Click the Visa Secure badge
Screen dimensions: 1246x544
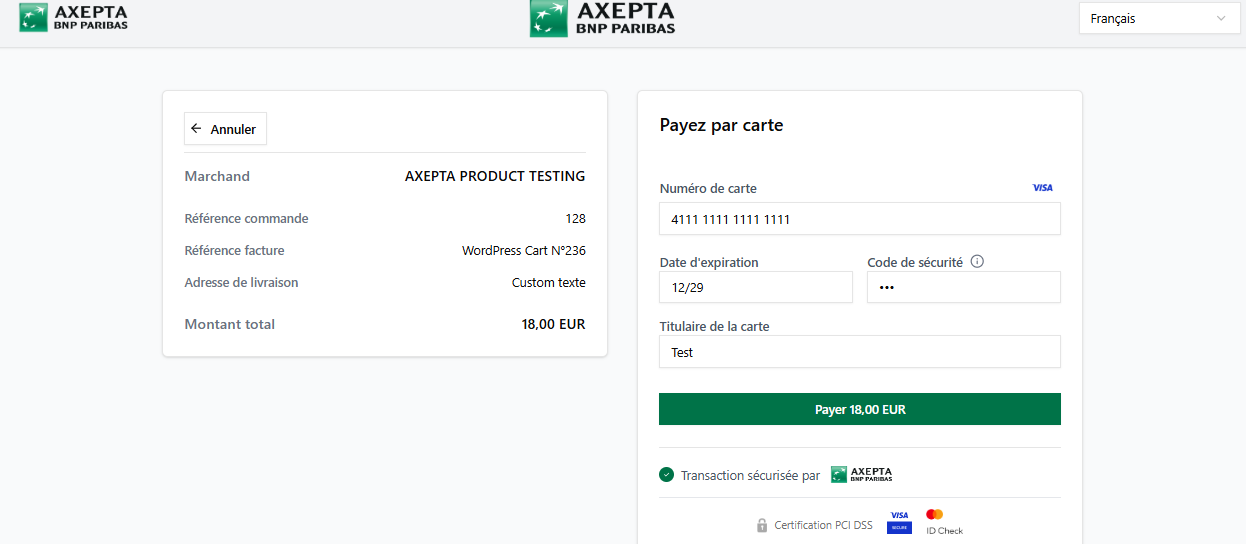point(899,521)
